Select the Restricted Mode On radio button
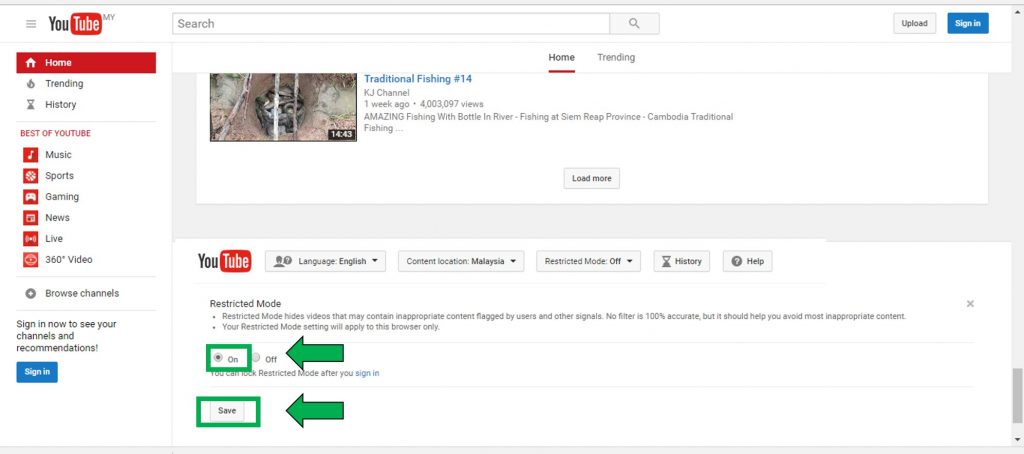Screen dimensions: 1024x454 [x=218, y=357]
